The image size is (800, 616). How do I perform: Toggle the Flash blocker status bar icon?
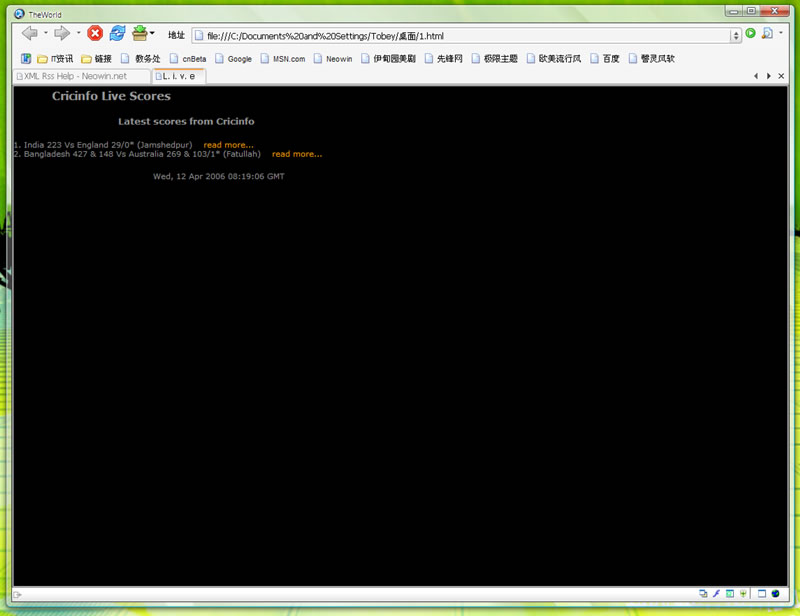(717, 593)
